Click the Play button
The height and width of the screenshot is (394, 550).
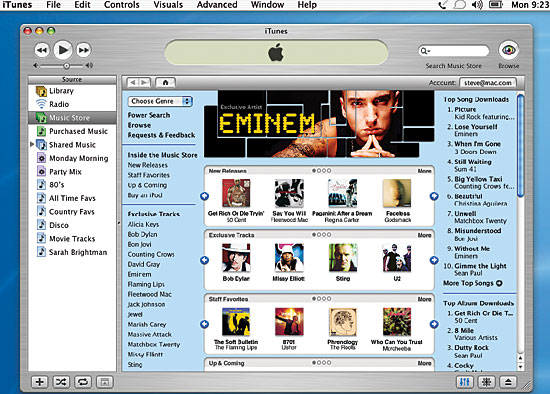point(63,50)
